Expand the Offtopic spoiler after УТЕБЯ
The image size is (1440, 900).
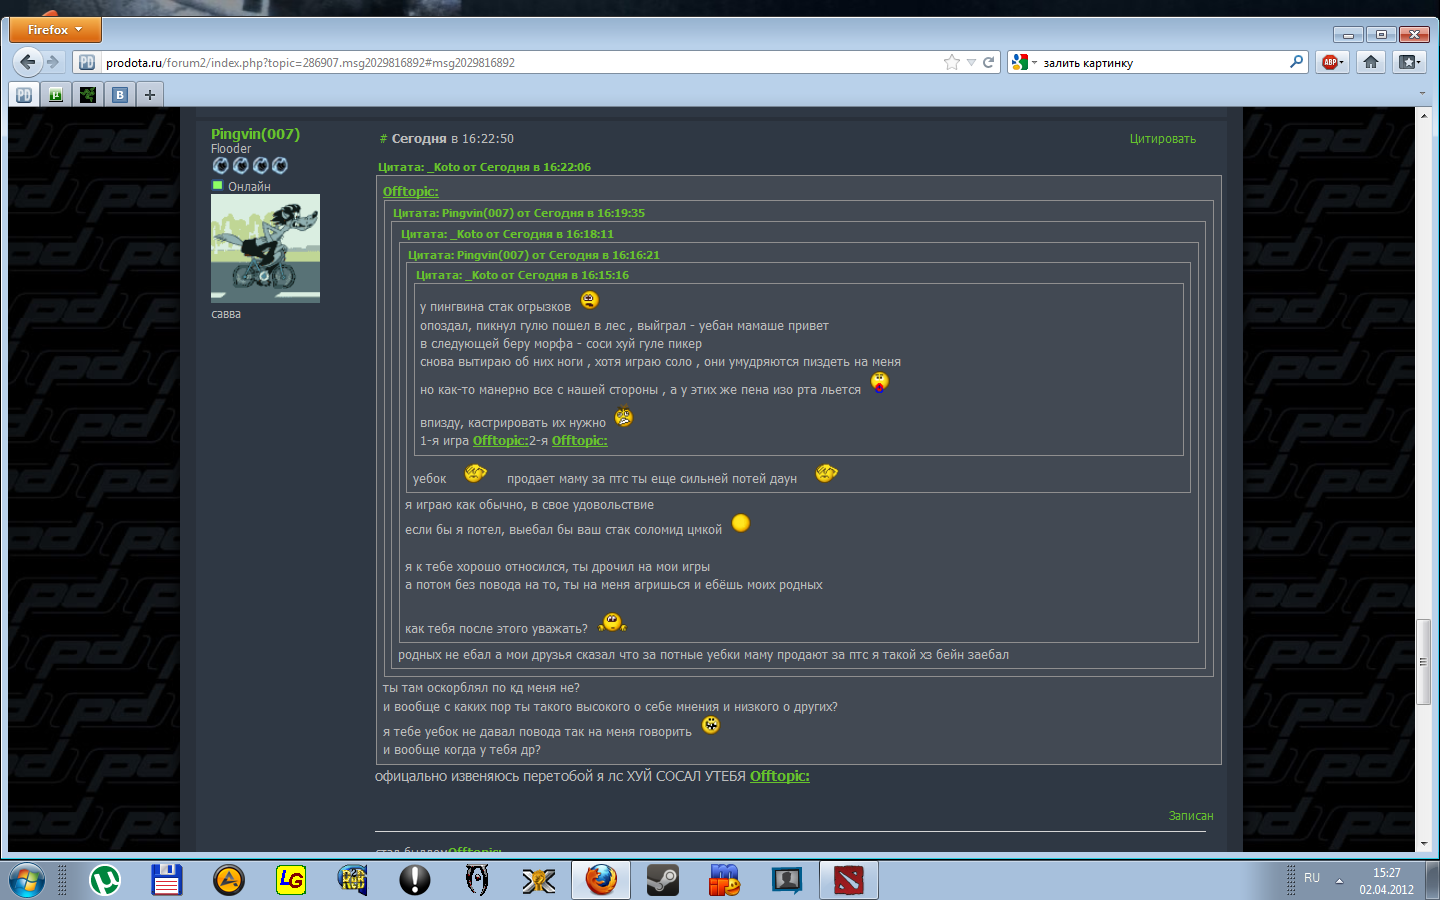click(x=780, y=776)
